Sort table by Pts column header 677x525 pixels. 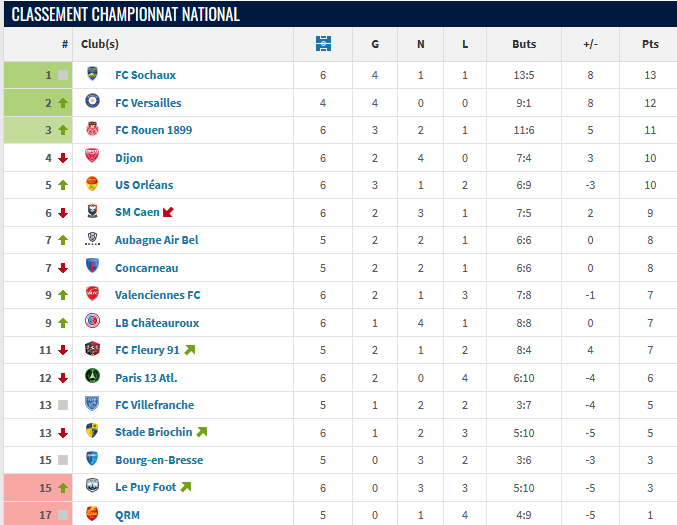point(651,44)
